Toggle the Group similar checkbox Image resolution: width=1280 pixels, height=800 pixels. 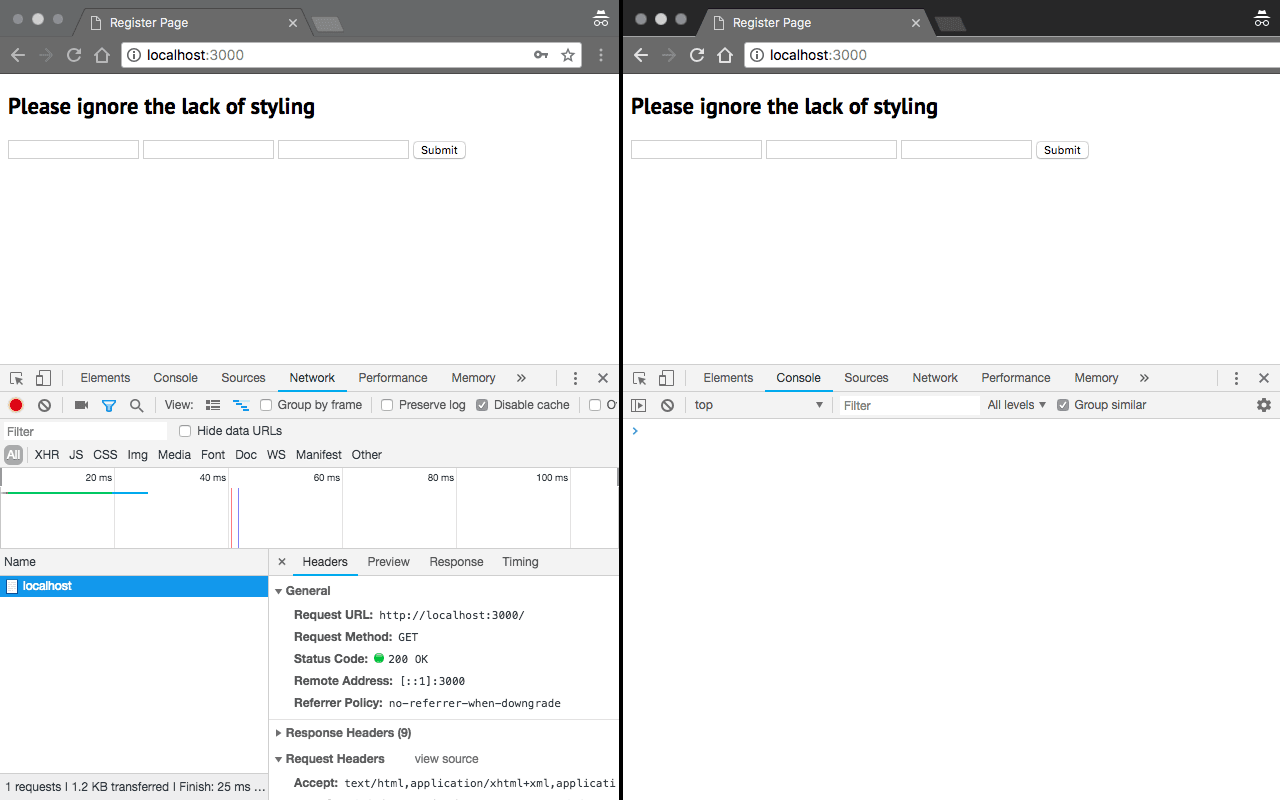click(1063, 405)
